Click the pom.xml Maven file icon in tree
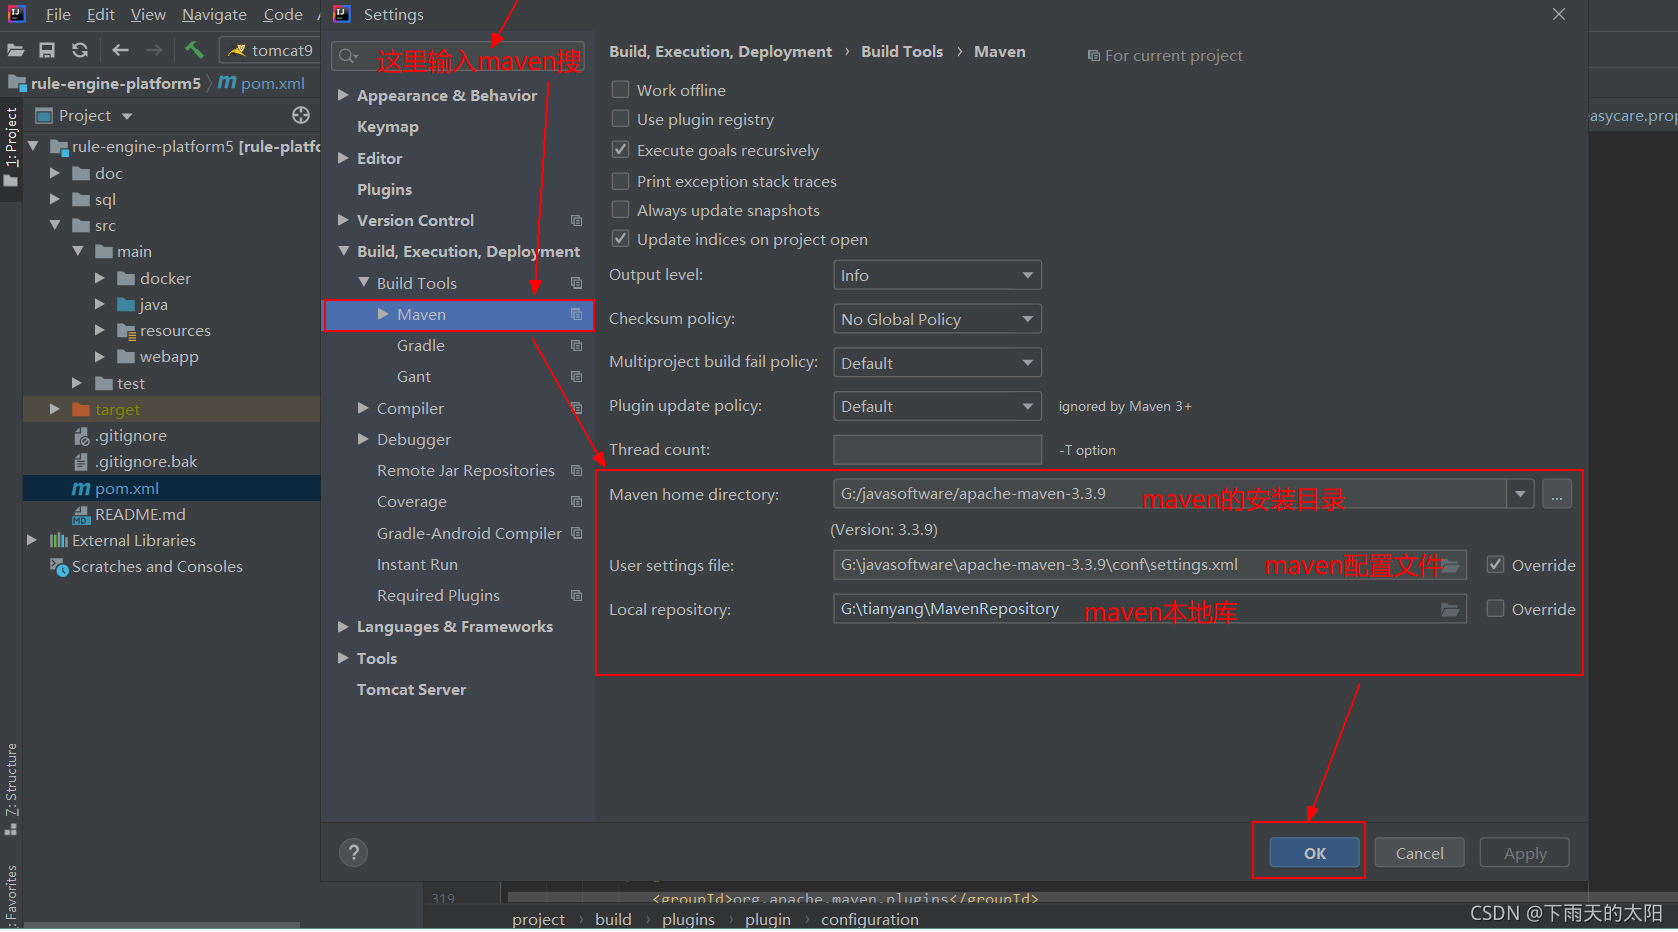The height and width of the screenshot is (932, 1678). click(81, 489)
